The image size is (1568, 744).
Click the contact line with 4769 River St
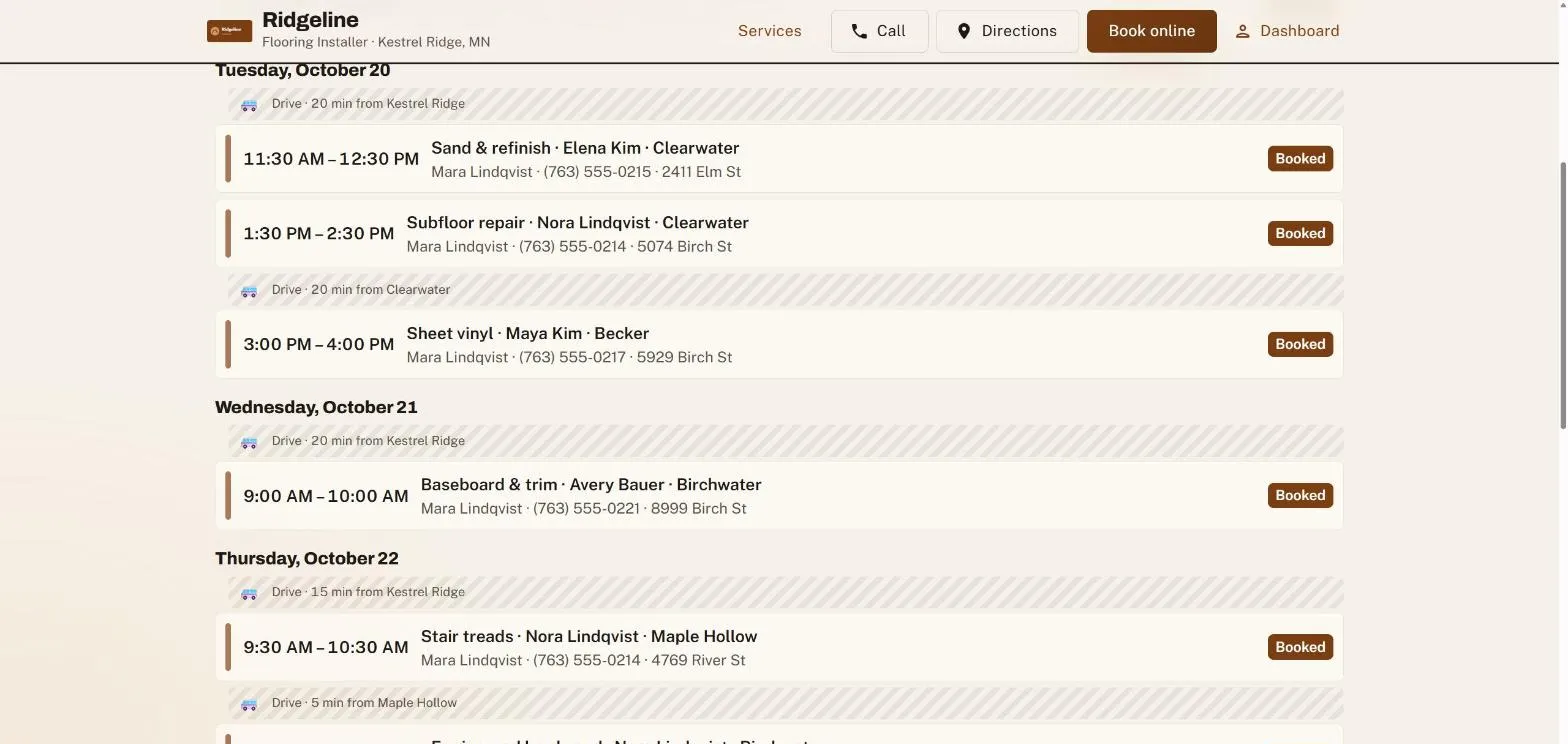click(x=583, y=661)
